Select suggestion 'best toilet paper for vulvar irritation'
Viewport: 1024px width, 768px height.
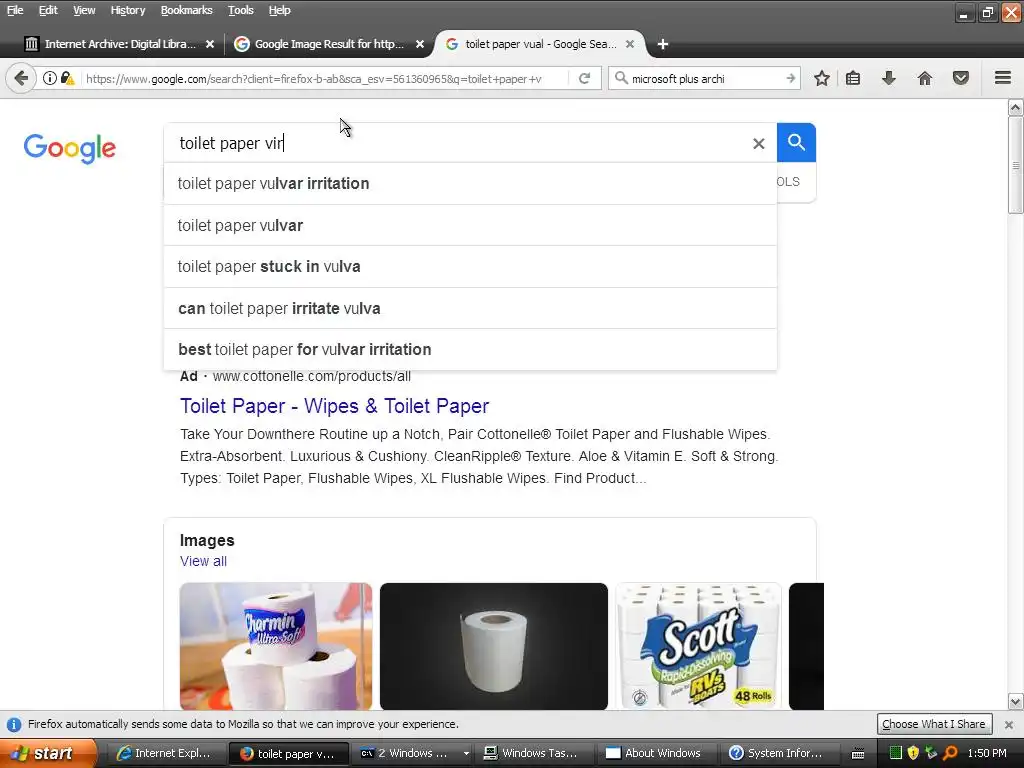(x=470, y=349)
